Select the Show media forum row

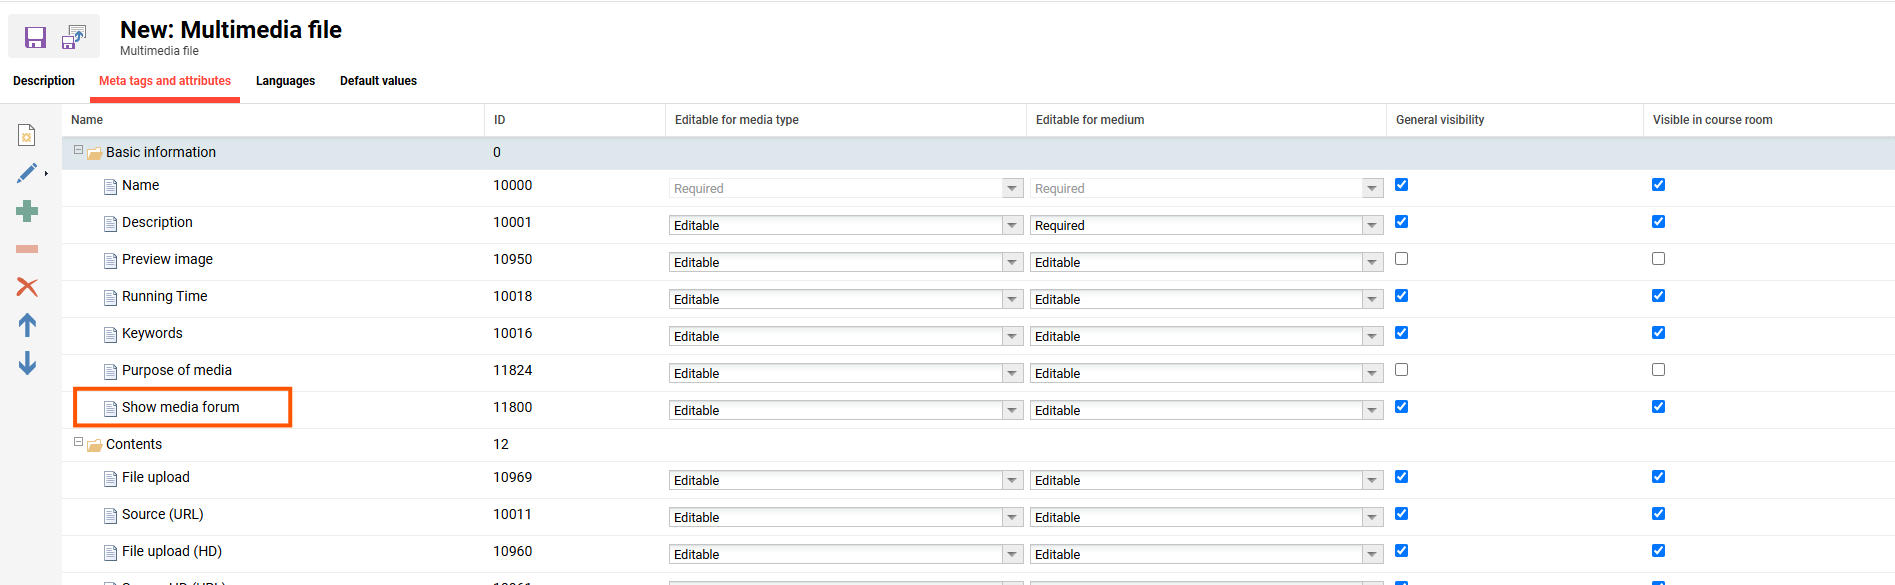coord(181,408)
